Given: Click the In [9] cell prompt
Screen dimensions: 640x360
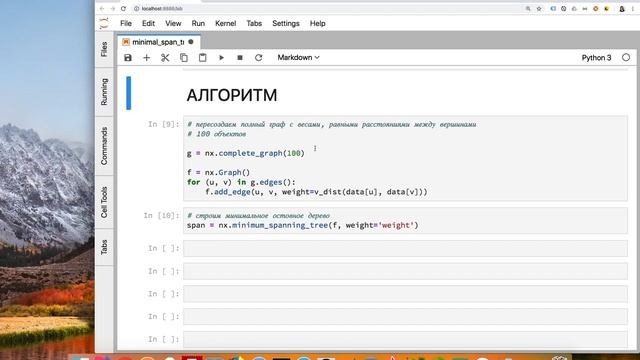Looking at the screenshot, I should [x=163, y=124].
